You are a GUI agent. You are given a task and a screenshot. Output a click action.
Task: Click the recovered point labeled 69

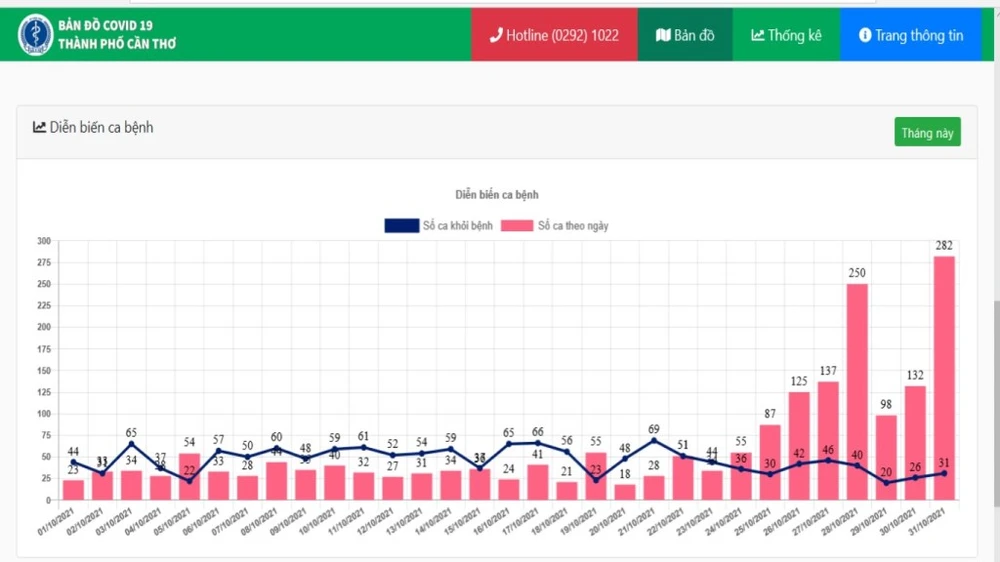tap(655, 440)
